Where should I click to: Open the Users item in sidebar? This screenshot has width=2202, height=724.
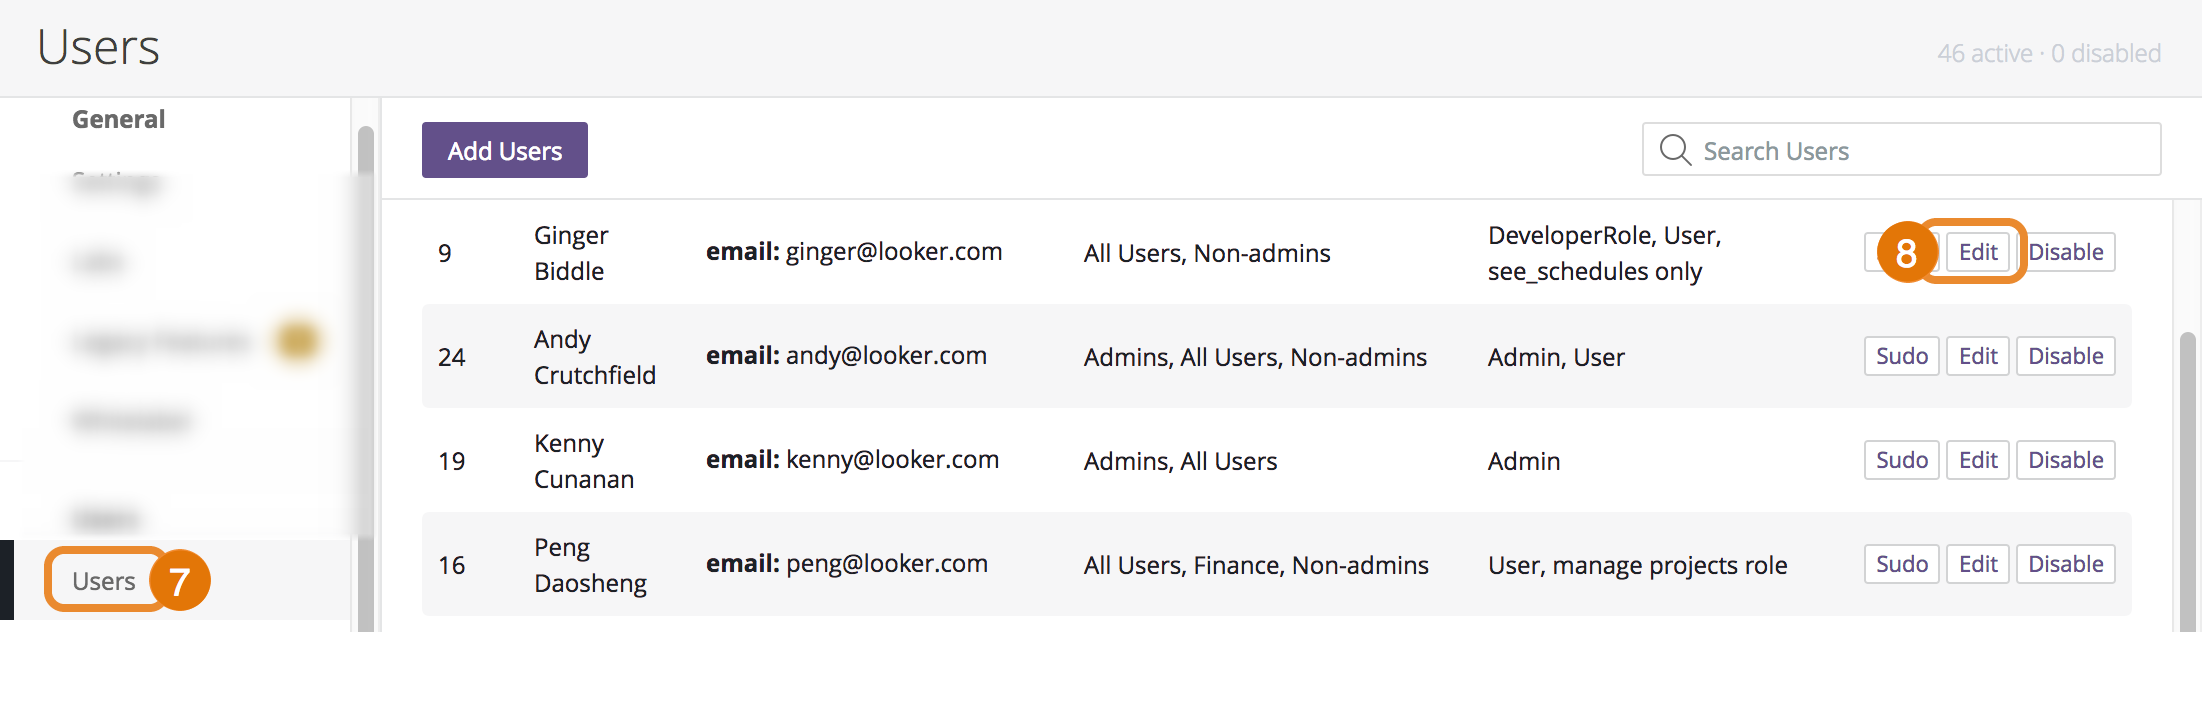click(104, 581)
